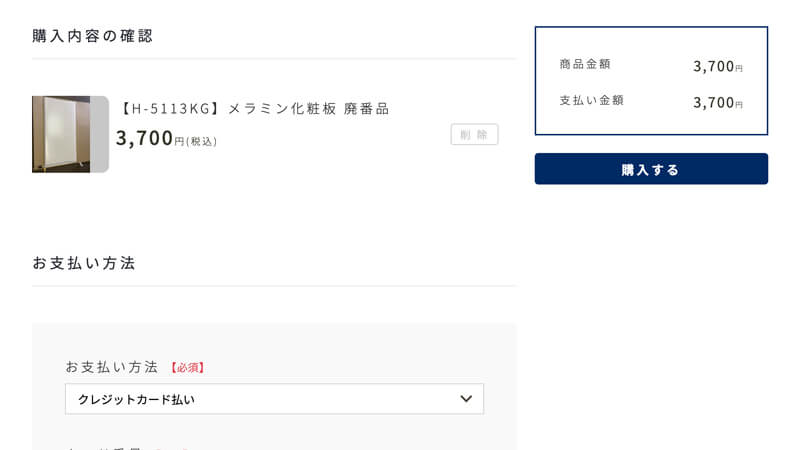Viewport: 800px width, 450px height.
Task: Click the 支払い金額 label in the summary box
Action: coord(591,100)
